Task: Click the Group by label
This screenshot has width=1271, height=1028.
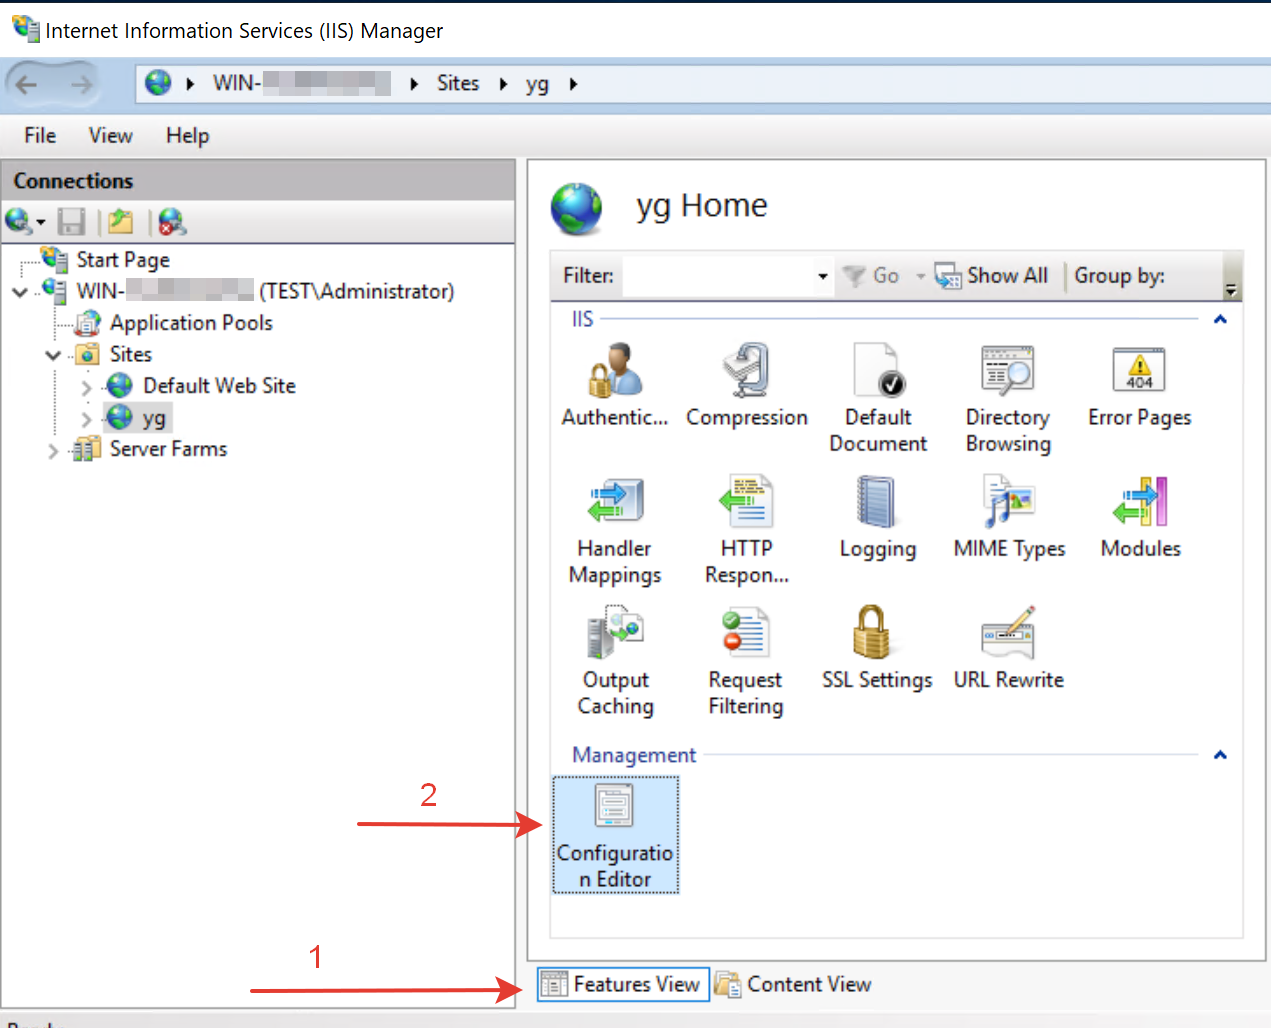Action: pyautogui.click(x=1119, y=276)
